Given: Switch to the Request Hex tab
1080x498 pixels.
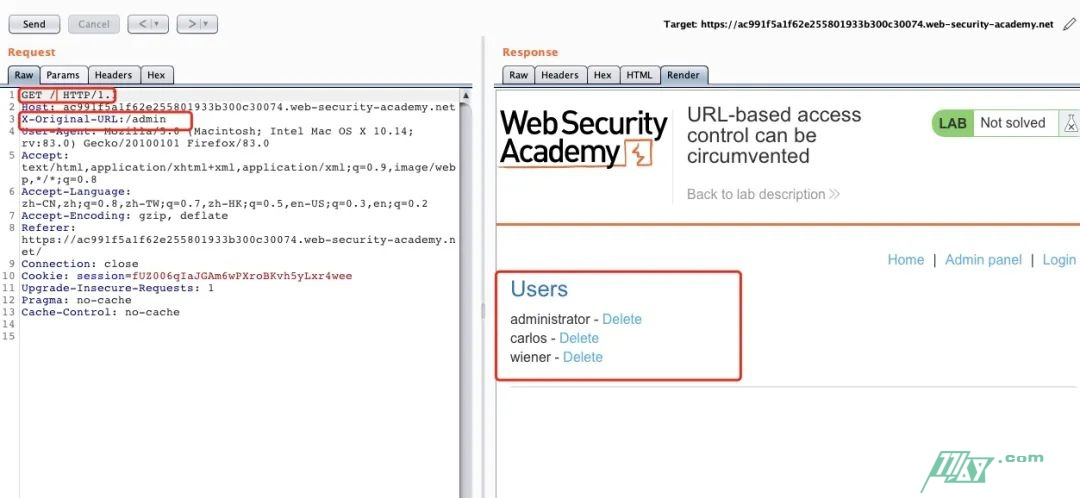Looking at the screenshot, I should 156,75.
